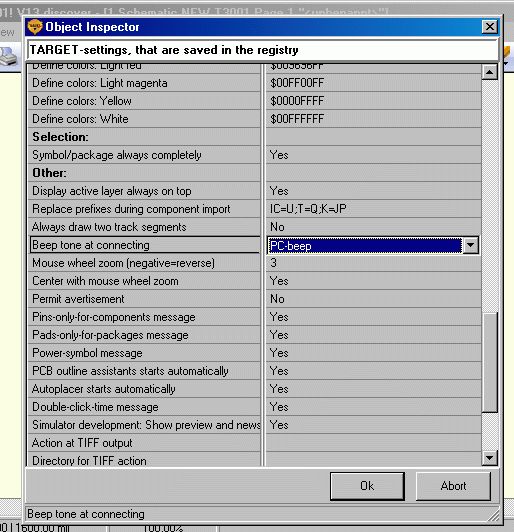The width and height of the screenshot is (514, 532).
Task: Cancel with the Abort button
Action: click(453, 486)
